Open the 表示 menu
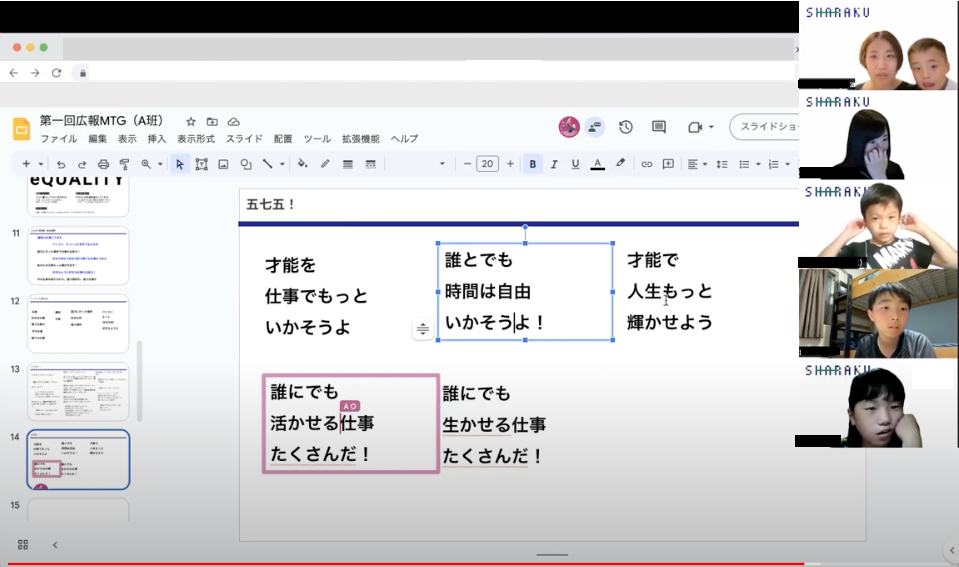The image size is (959, 567). [127, 139]
